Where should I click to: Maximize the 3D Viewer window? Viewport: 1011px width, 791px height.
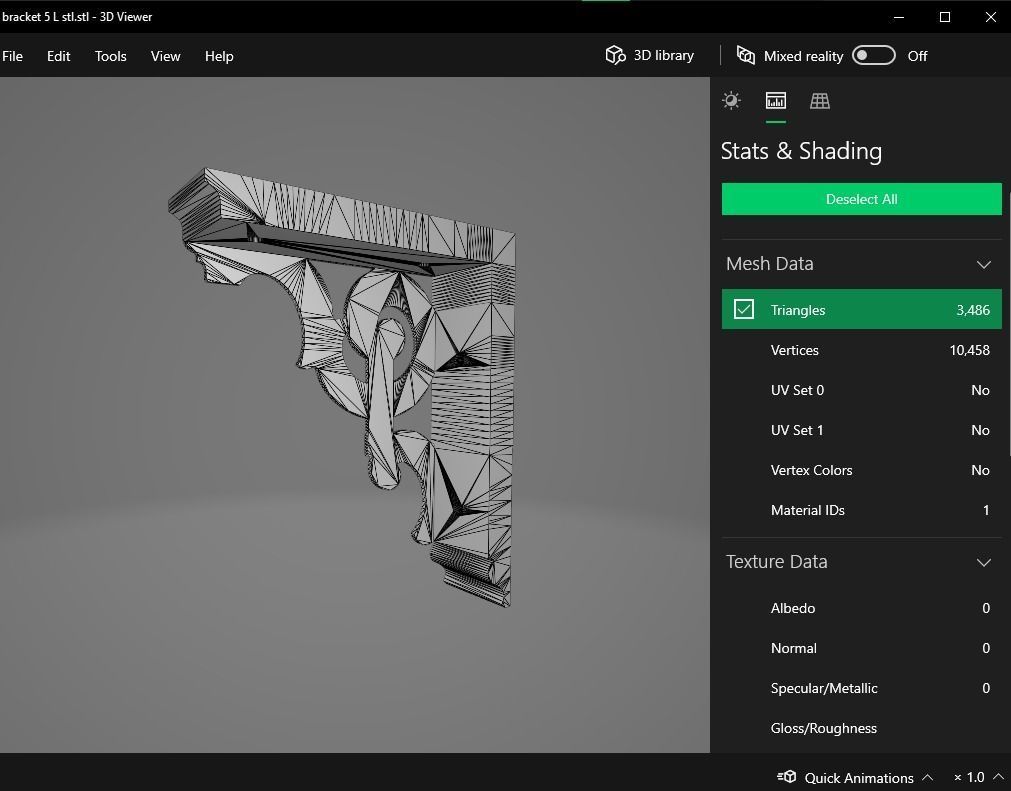click(x=945, y=17)
